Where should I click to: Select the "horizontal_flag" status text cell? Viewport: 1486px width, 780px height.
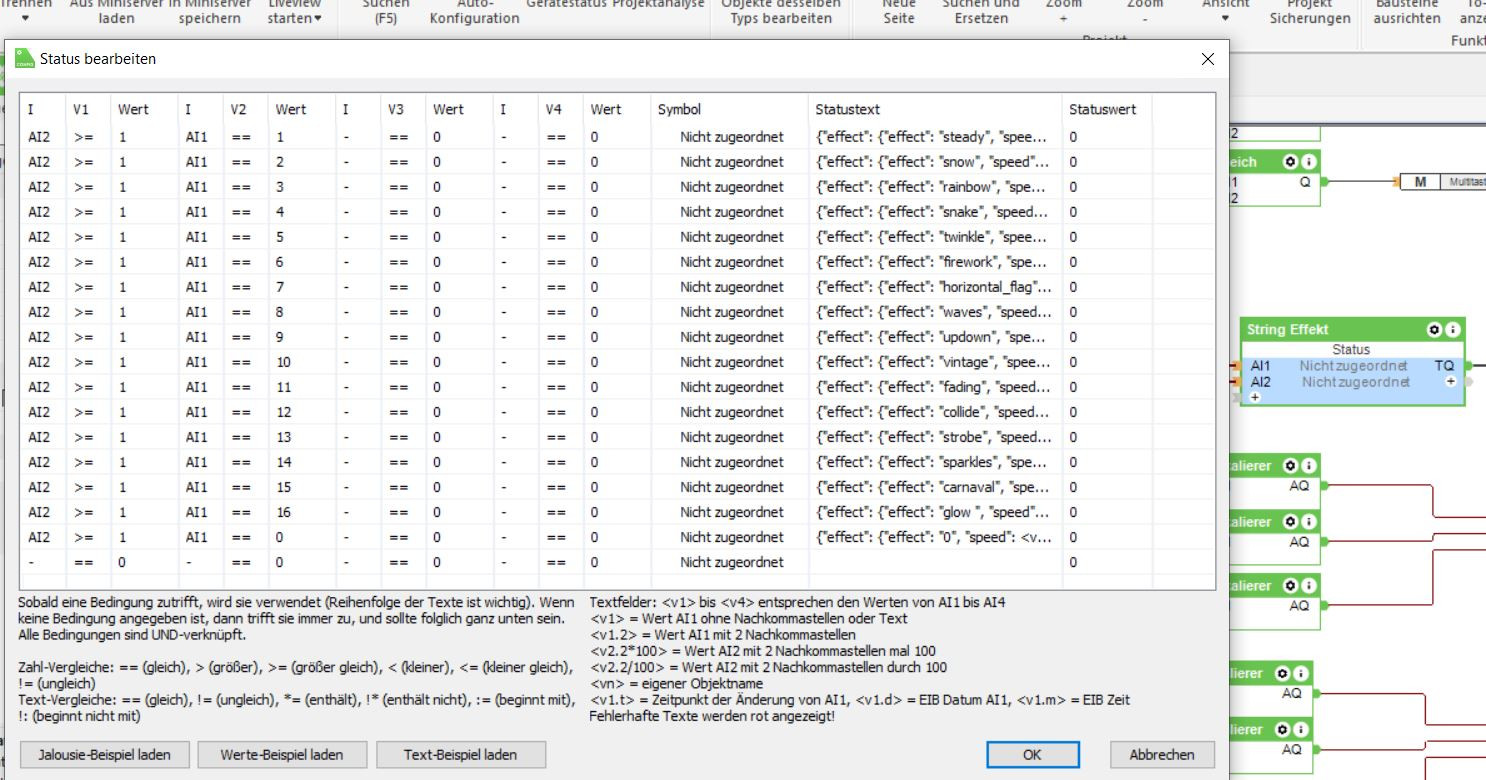(x=935, y=287)
